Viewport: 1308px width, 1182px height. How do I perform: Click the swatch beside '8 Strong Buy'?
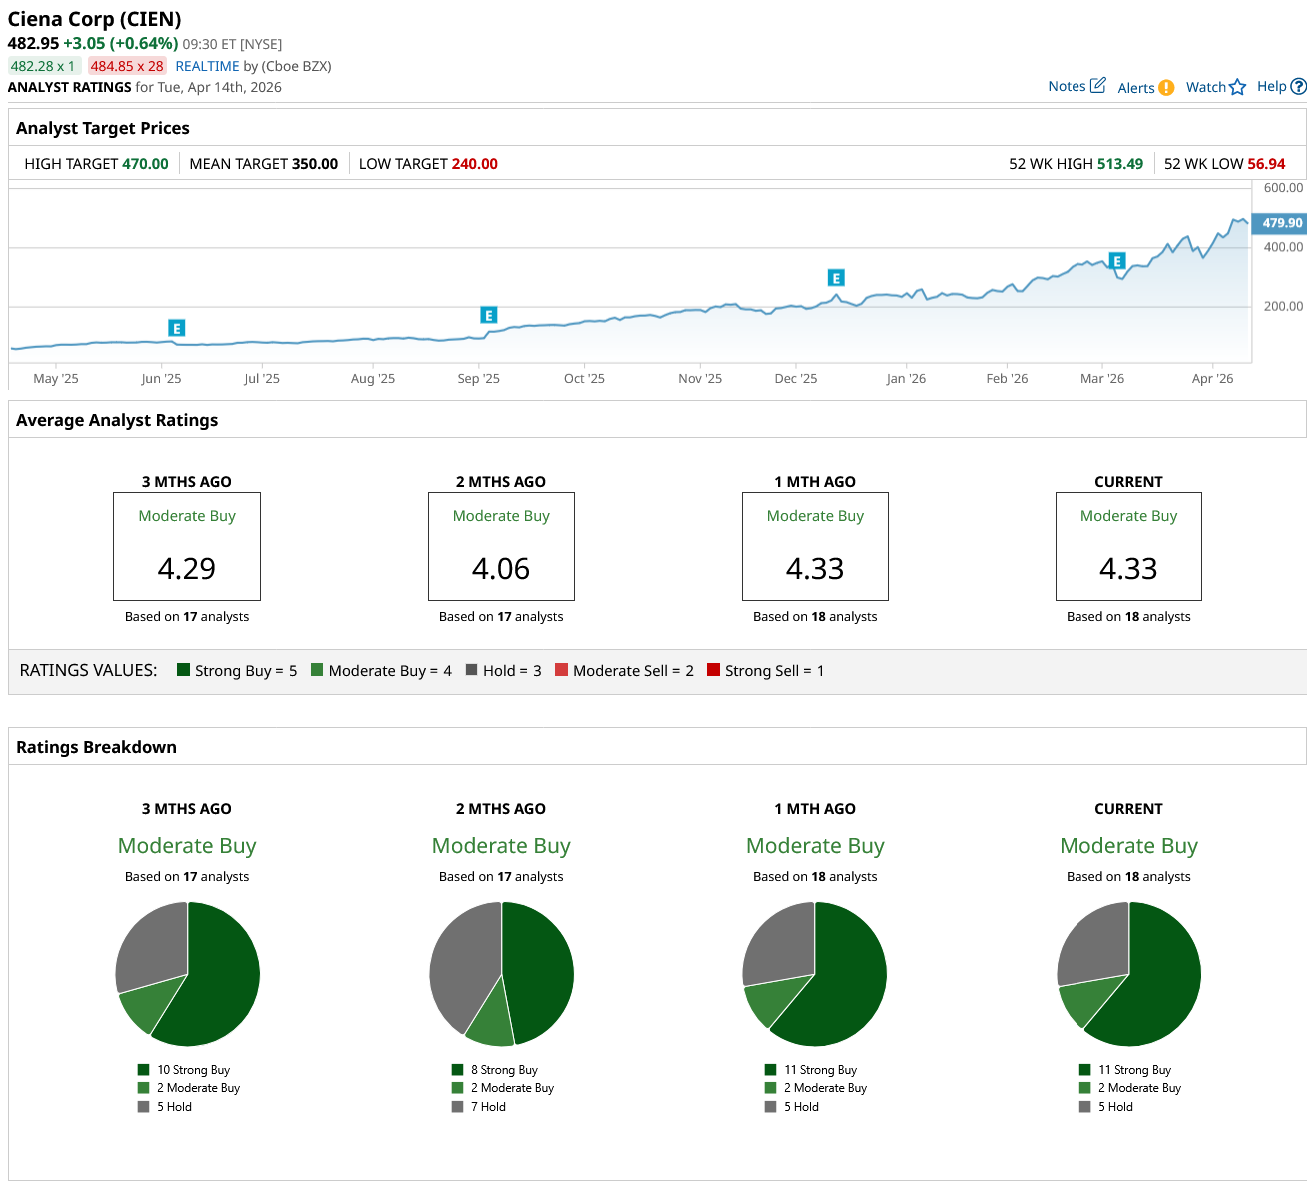point(458,1070)
